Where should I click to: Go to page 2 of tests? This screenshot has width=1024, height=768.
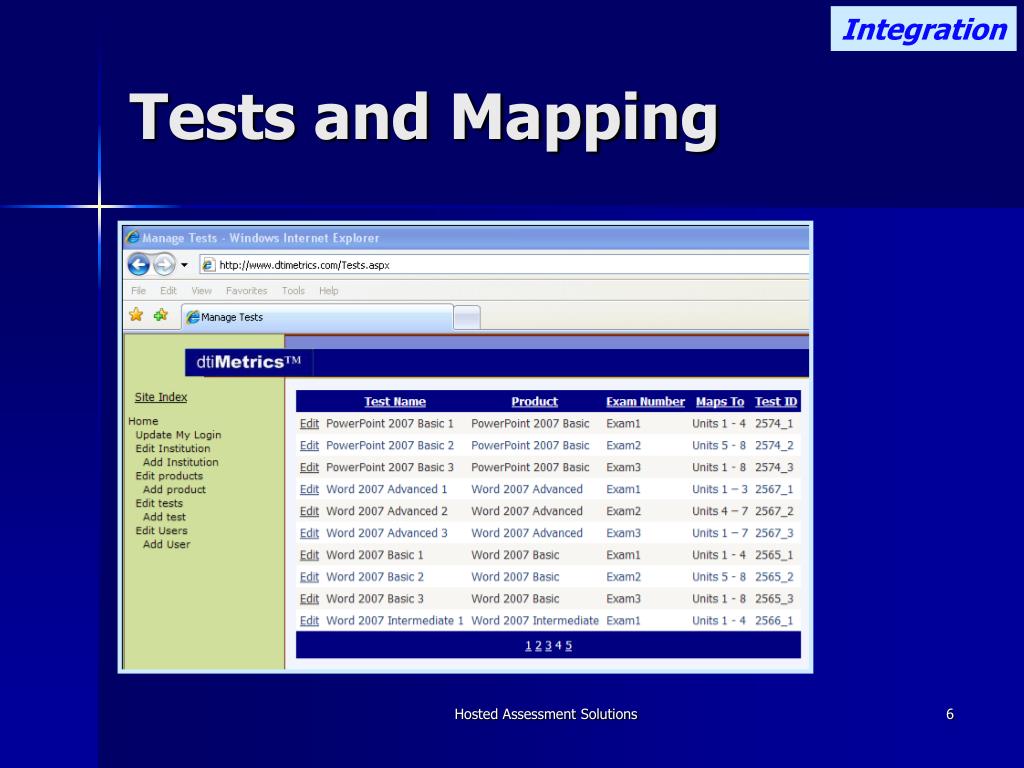click(538, 645)
